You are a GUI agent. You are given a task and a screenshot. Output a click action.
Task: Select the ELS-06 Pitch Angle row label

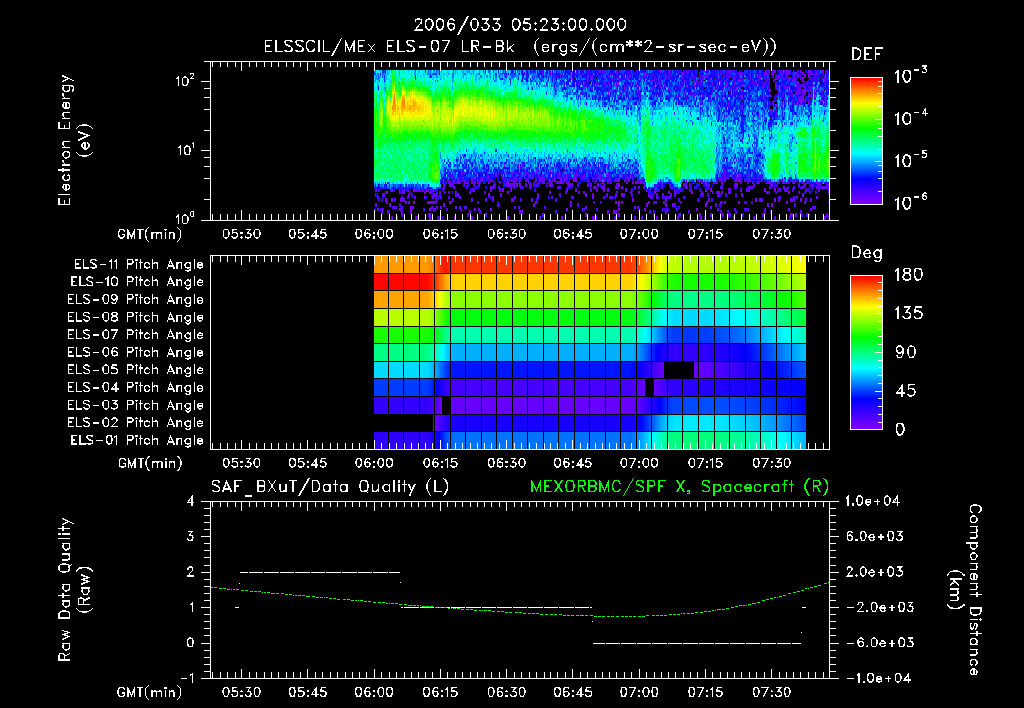[x=136, y=352]
